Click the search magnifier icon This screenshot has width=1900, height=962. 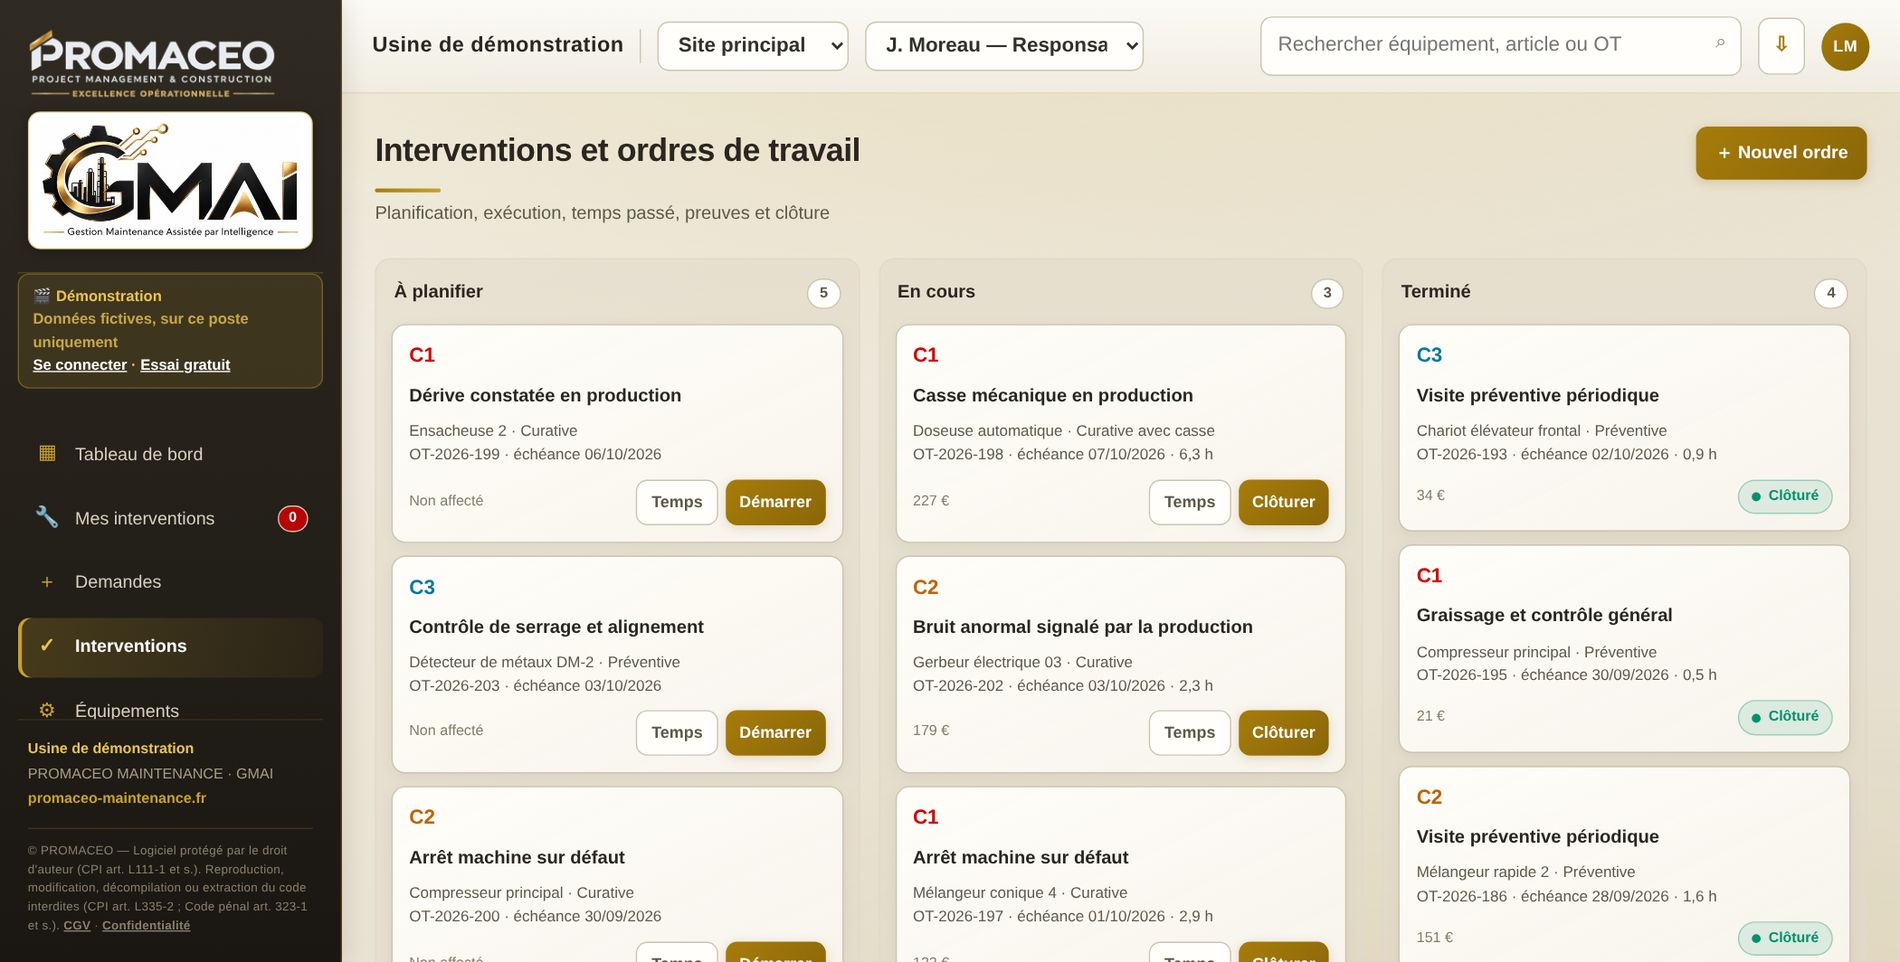coord(1720,44)
